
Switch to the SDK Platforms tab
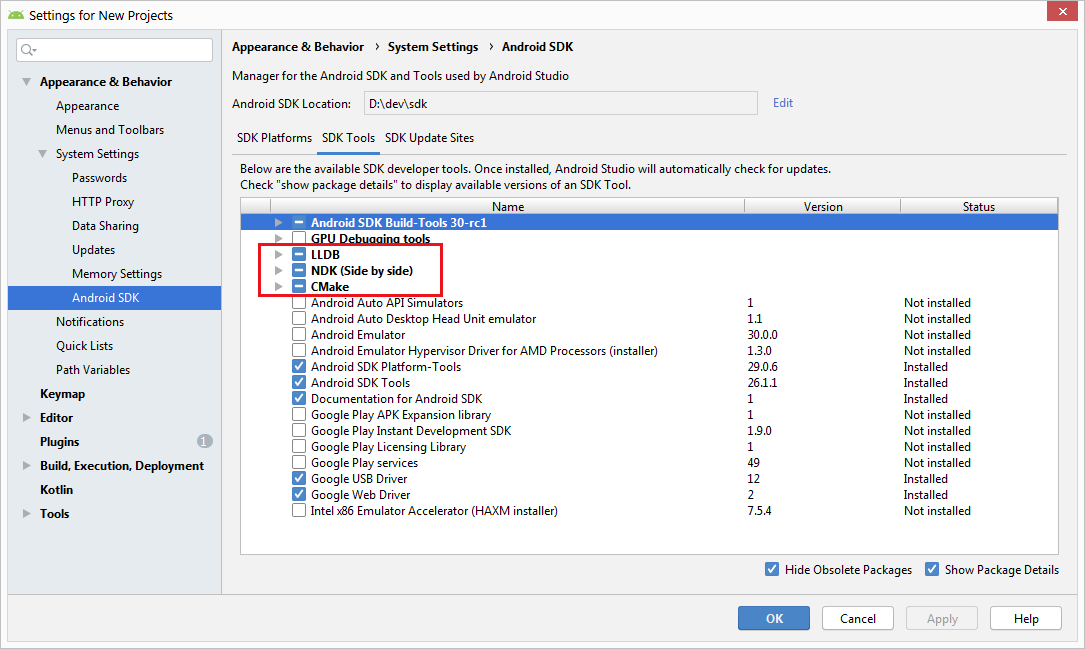(274, 138)
